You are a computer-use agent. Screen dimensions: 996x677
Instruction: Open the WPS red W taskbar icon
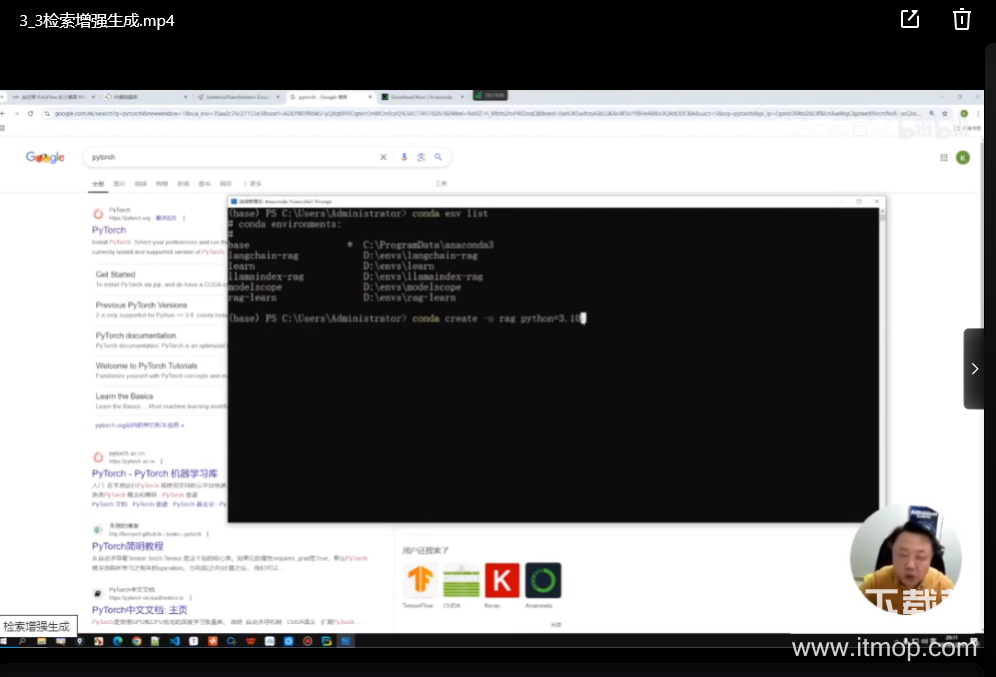coord(251,641)
